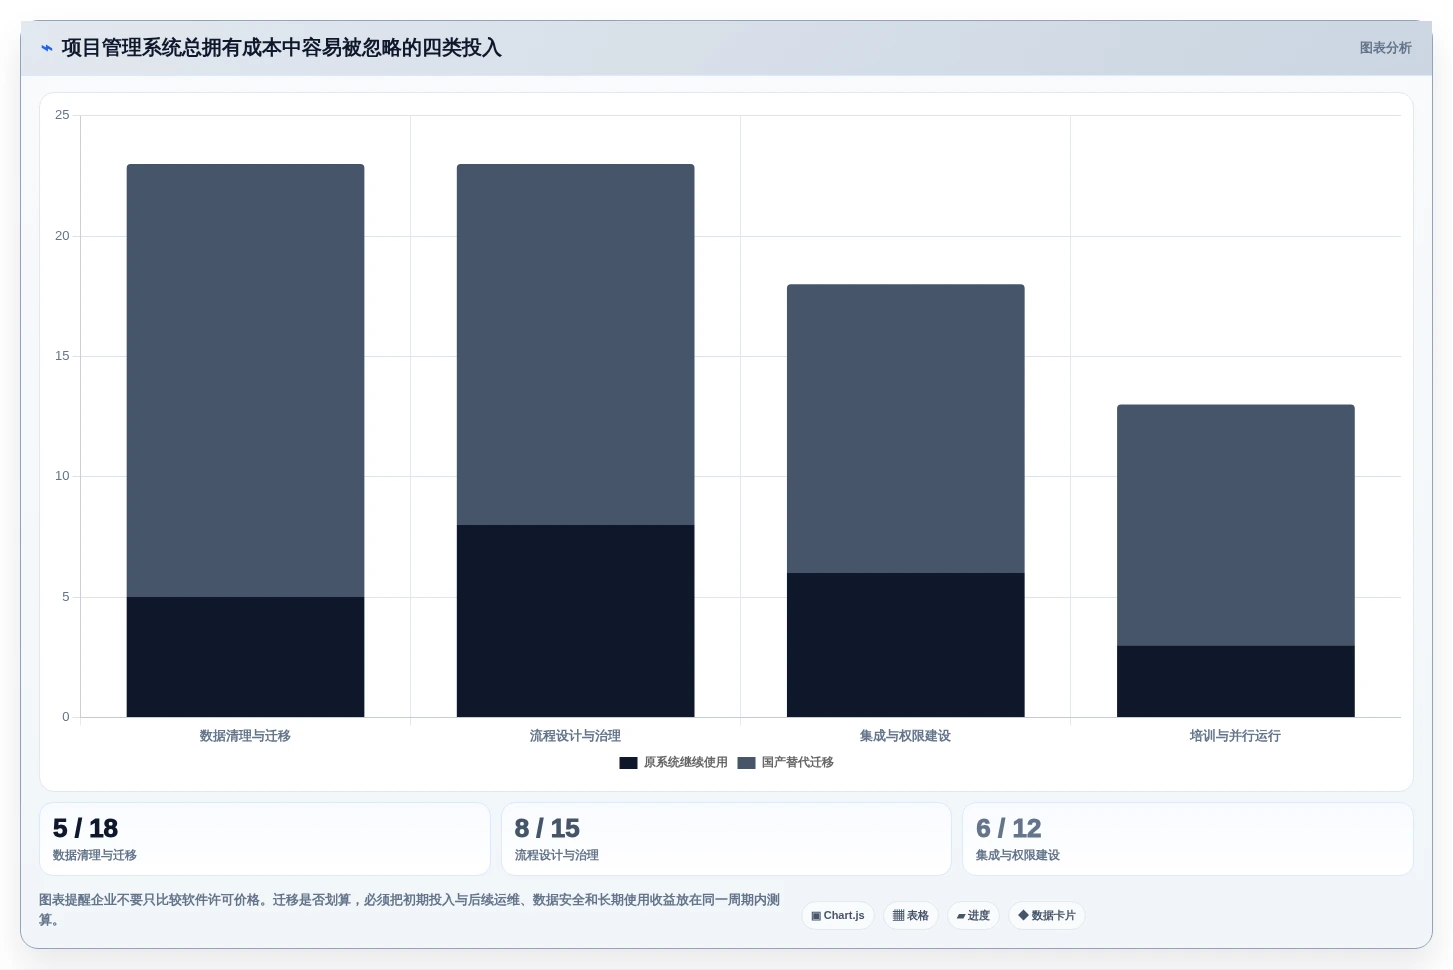The image size is (1453, 970).
Task: Click the dark bar segment for 培训与并行运行
Action: (1235, 681)
